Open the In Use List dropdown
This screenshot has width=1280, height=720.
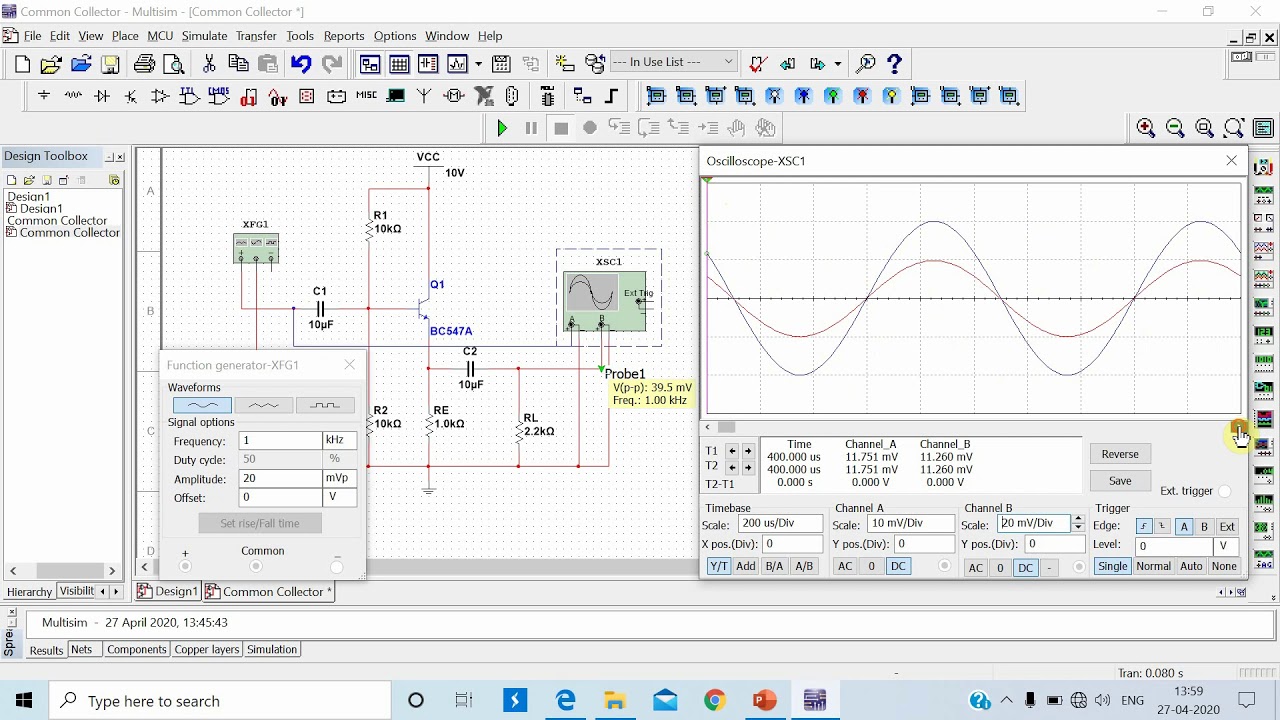[728, 62]
